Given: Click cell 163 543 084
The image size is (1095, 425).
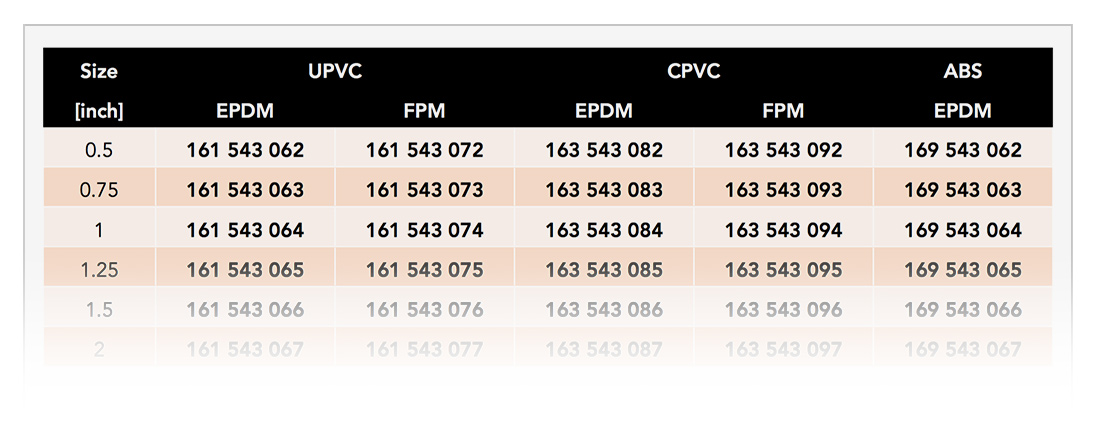Looking at the screenshot, I should coord(604,230).
